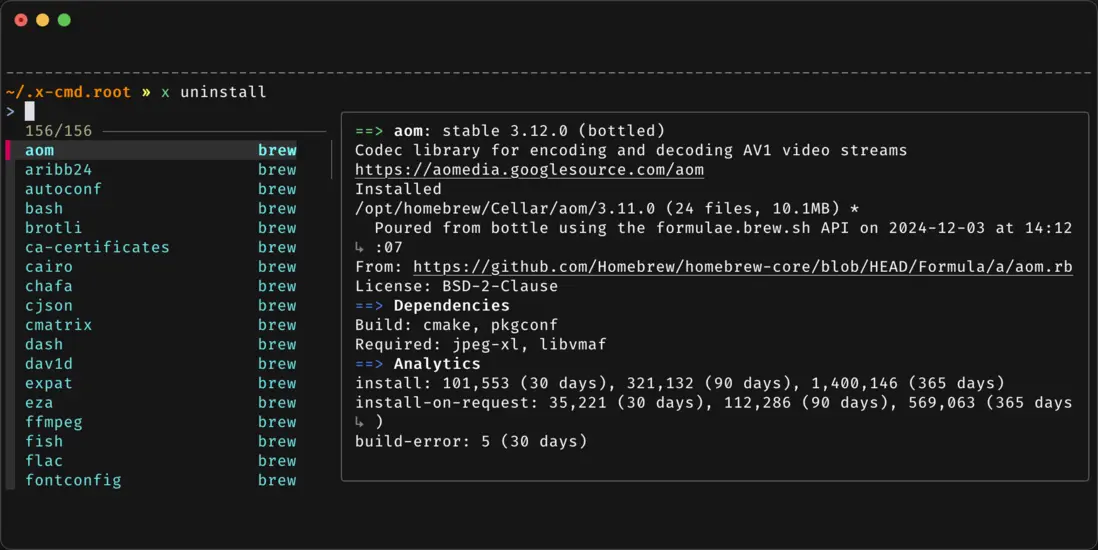
Task: Select the eza package entry
Action: coord(39,402)
